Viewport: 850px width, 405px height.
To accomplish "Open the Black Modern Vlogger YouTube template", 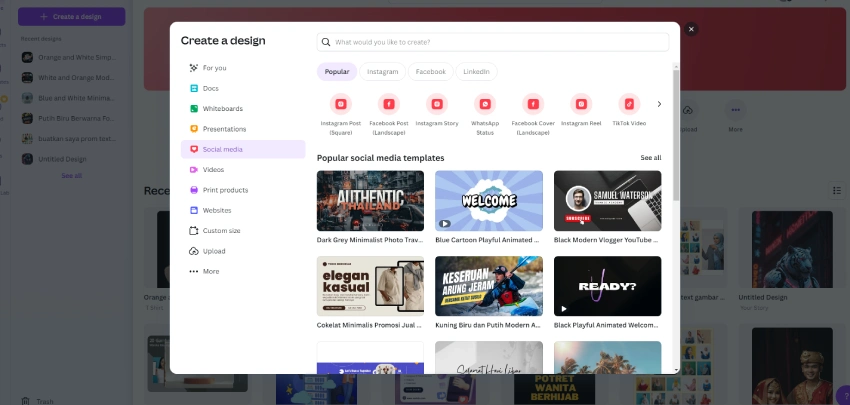I will [607, 201].
